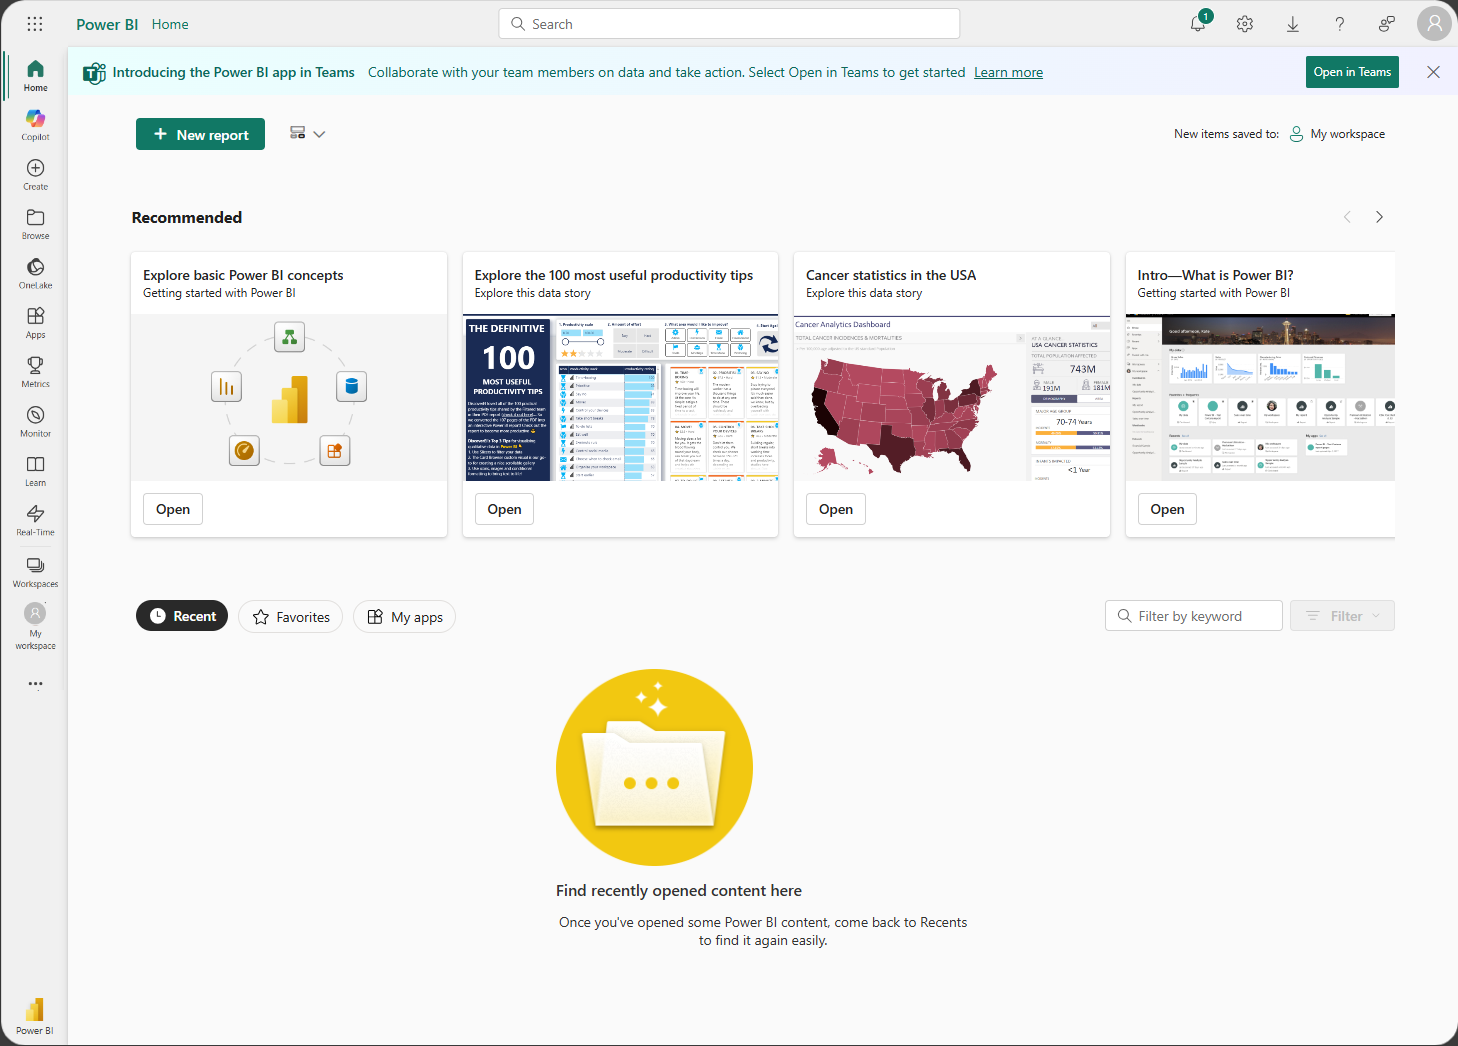Click the Home breadcrumb in header
1458x1046 pixels.
click(x=170, y=24)
